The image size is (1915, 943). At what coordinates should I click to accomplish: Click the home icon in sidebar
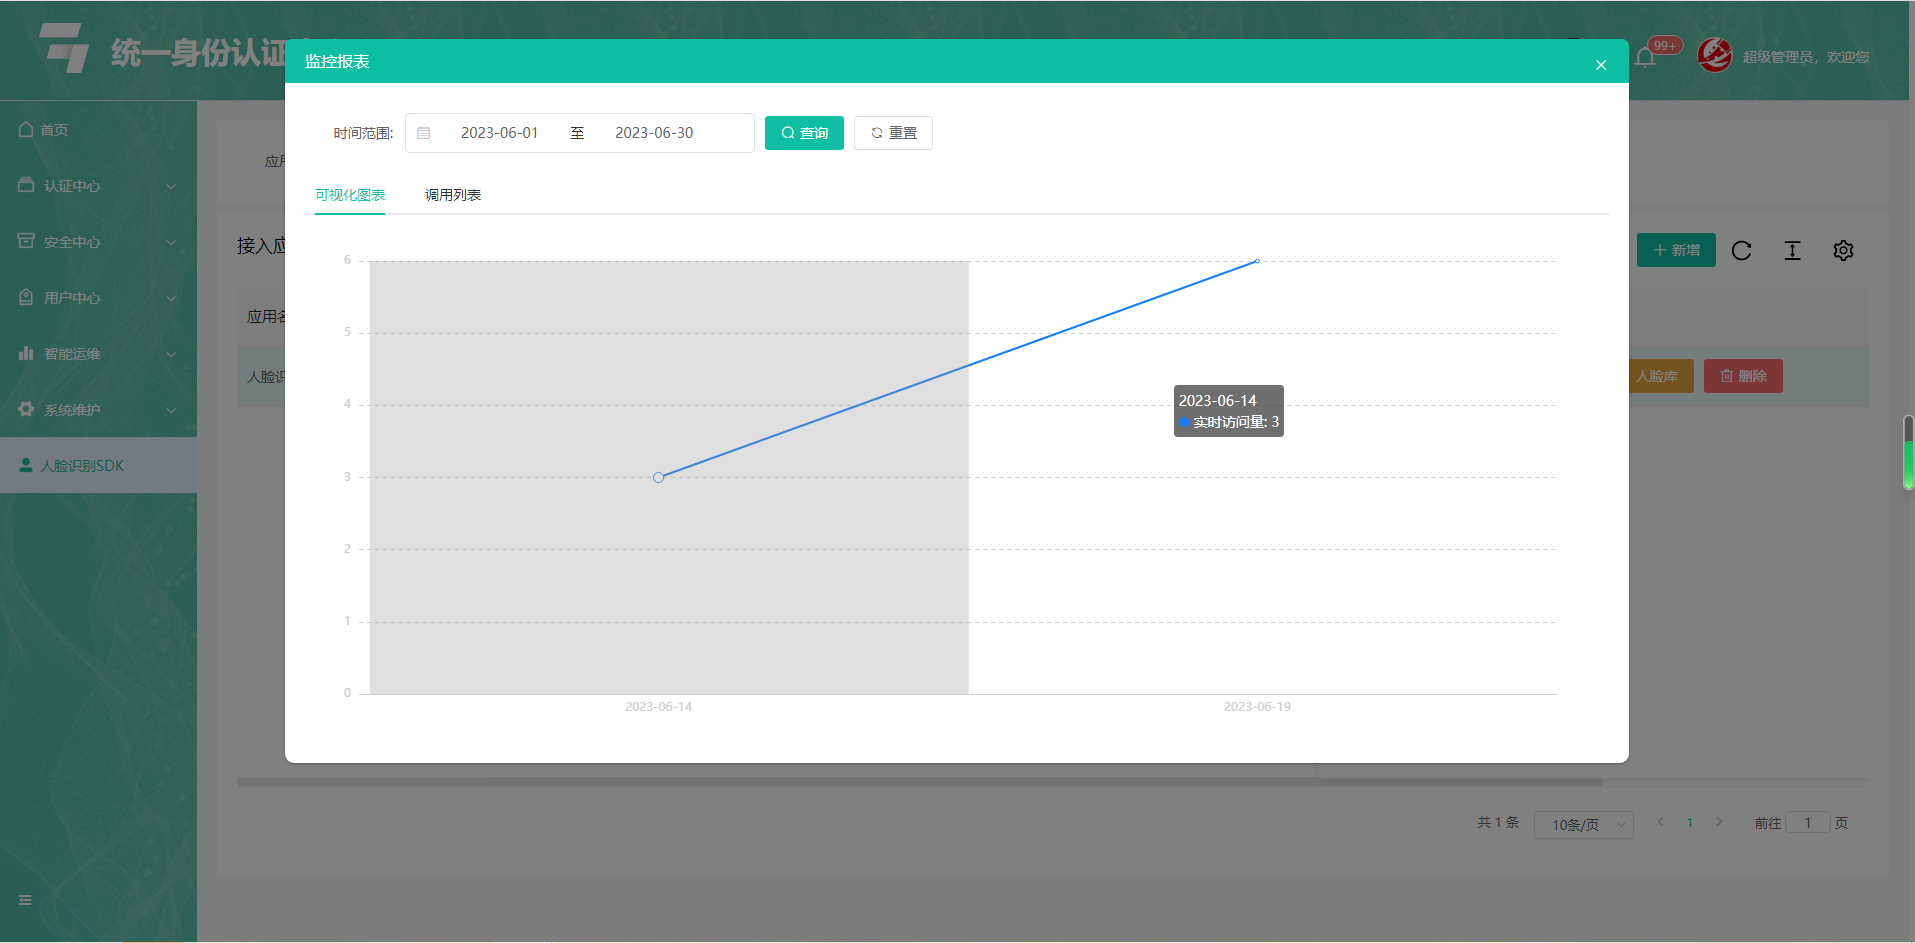tap(26, 129)
